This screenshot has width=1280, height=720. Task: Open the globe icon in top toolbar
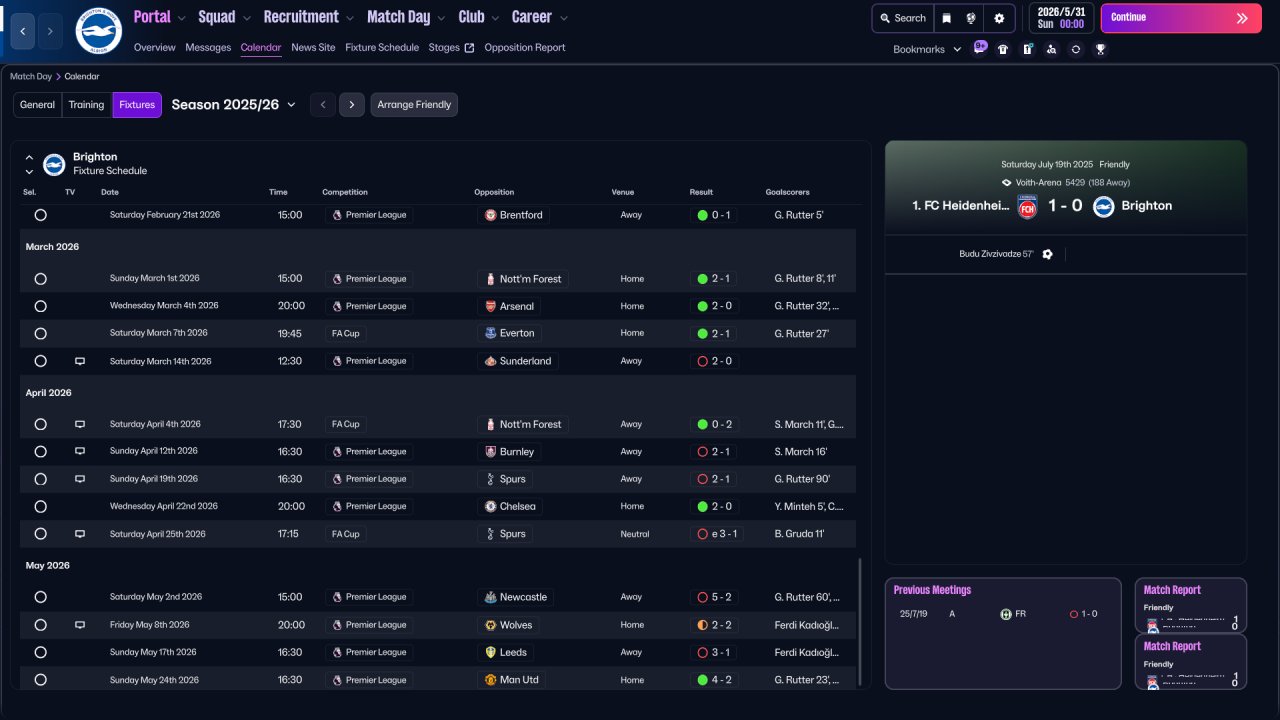click(971, 18)
